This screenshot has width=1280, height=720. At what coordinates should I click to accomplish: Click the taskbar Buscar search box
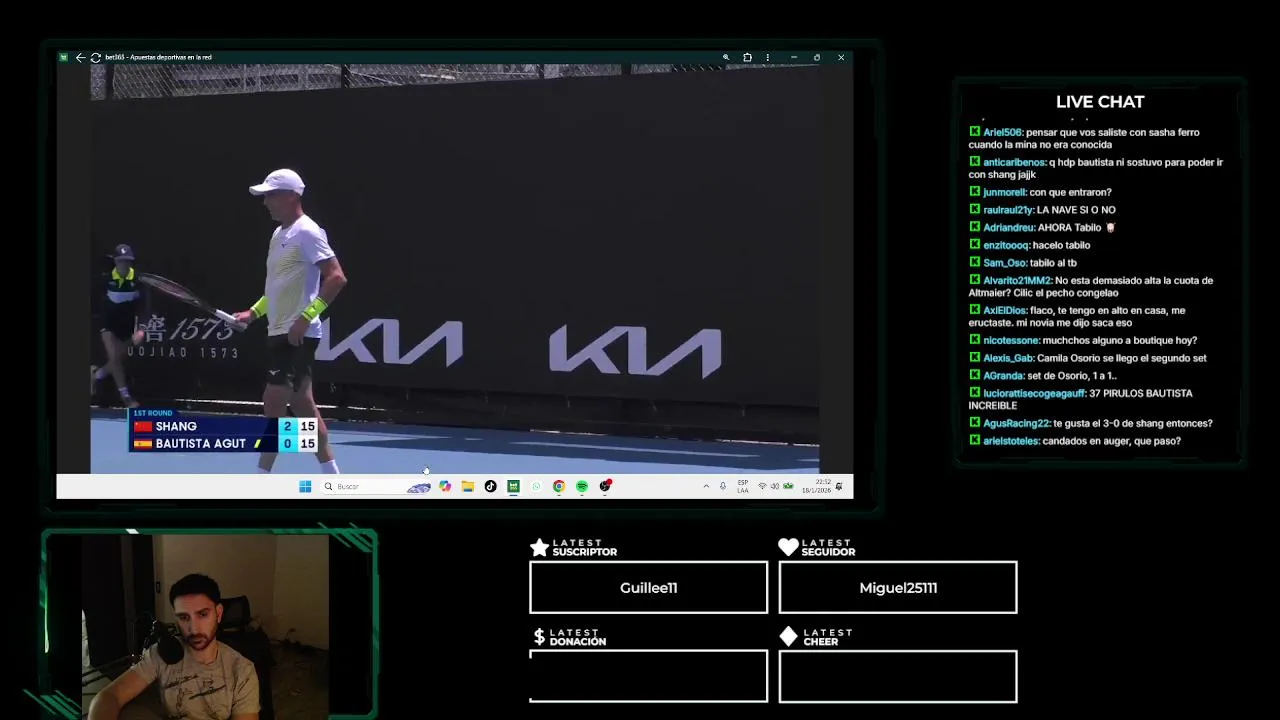[x=376, y=486]
